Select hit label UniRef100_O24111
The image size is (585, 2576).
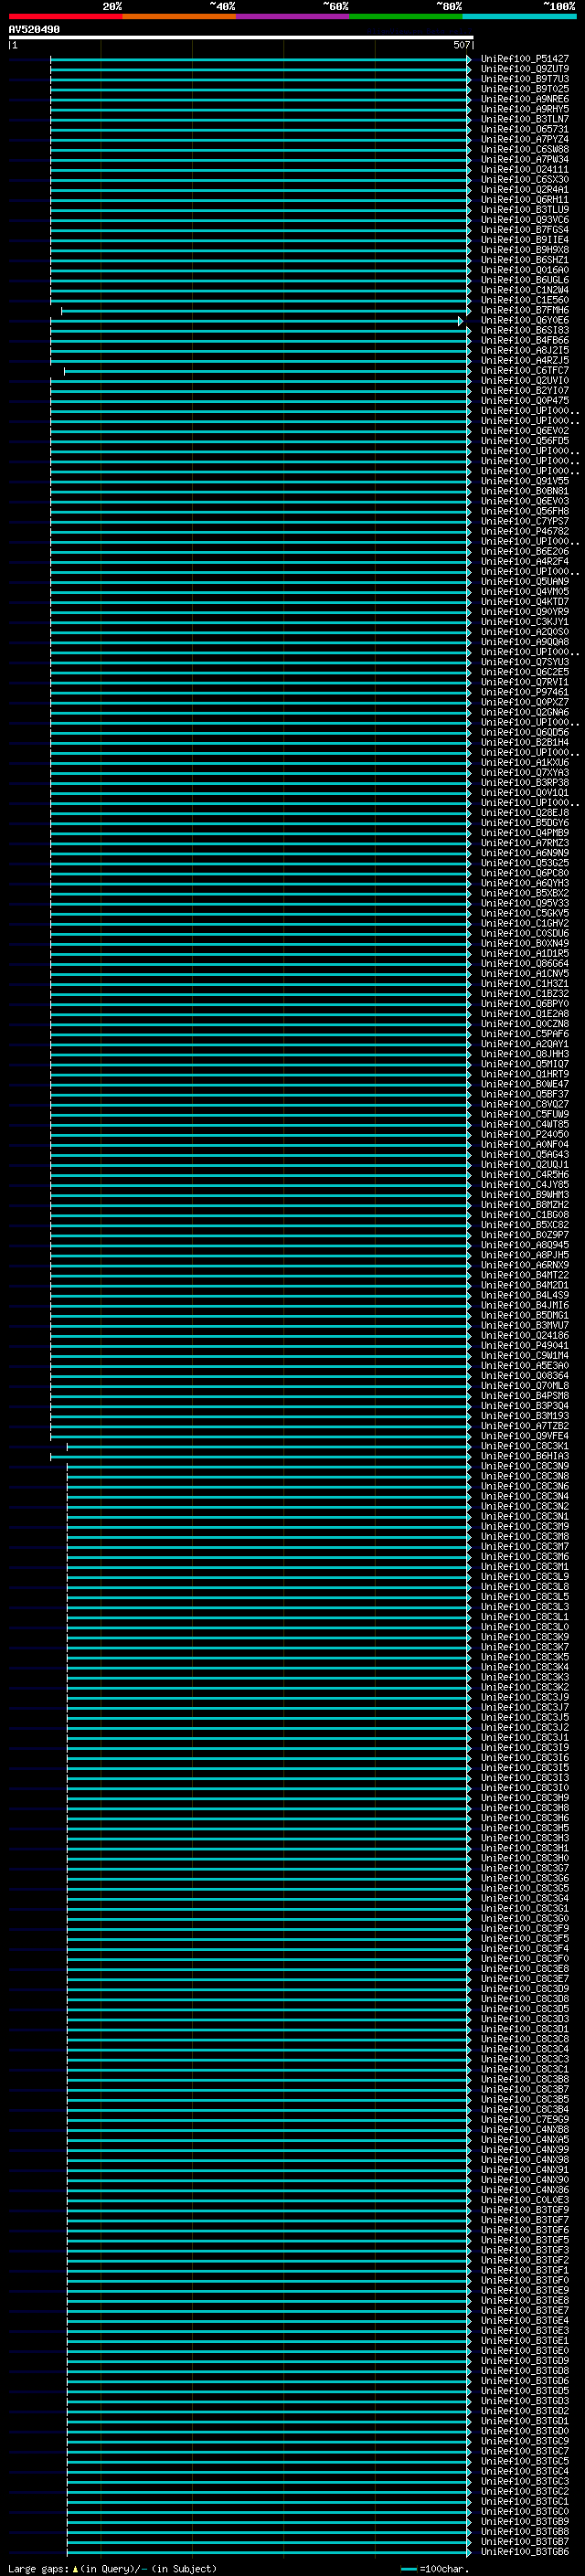(525, 169)
